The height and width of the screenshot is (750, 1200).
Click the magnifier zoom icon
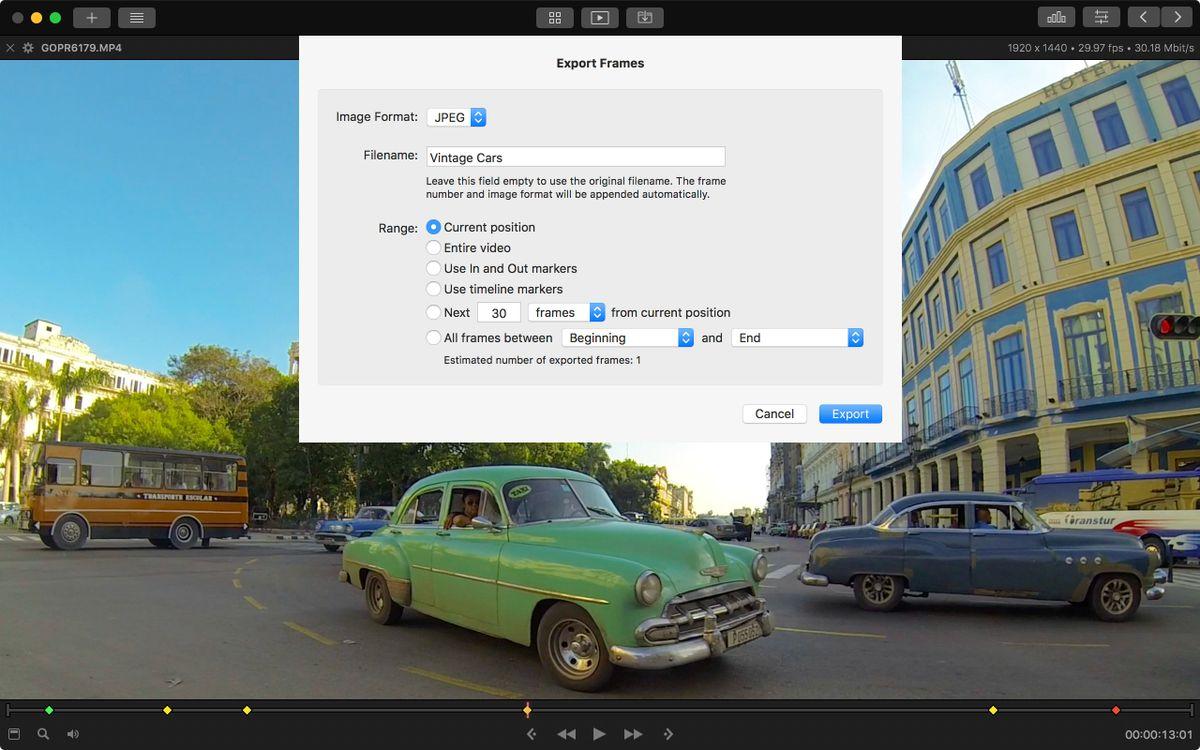[x=43, y=734]
